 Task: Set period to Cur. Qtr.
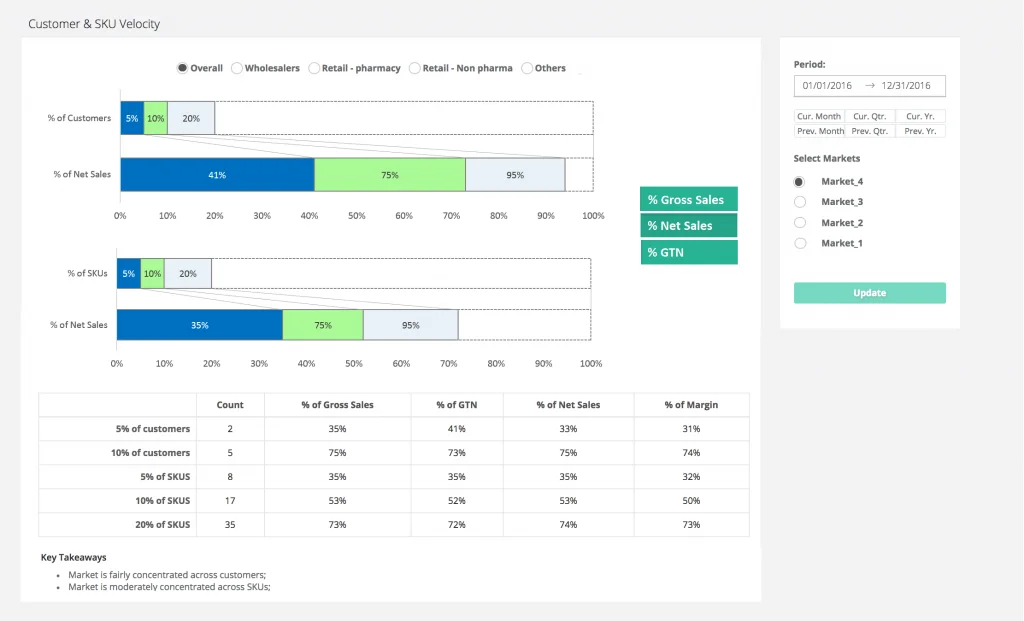[870, 116]
